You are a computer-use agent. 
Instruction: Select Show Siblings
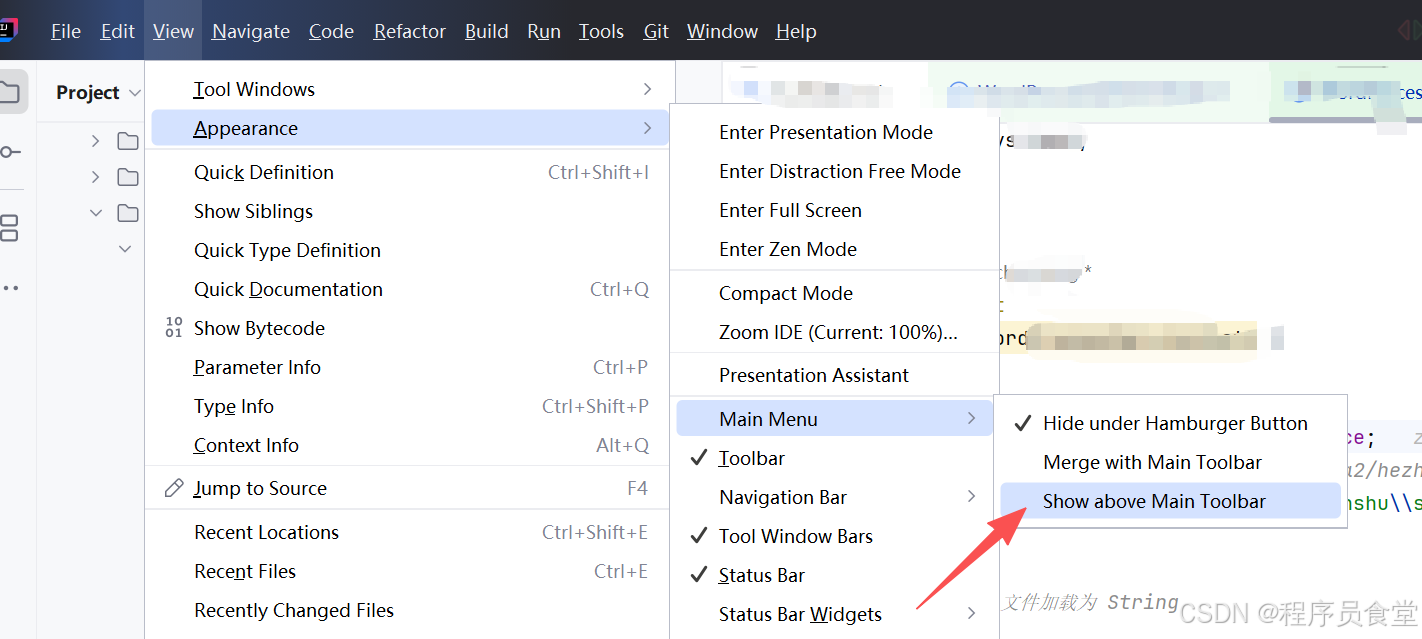point(410,211)
